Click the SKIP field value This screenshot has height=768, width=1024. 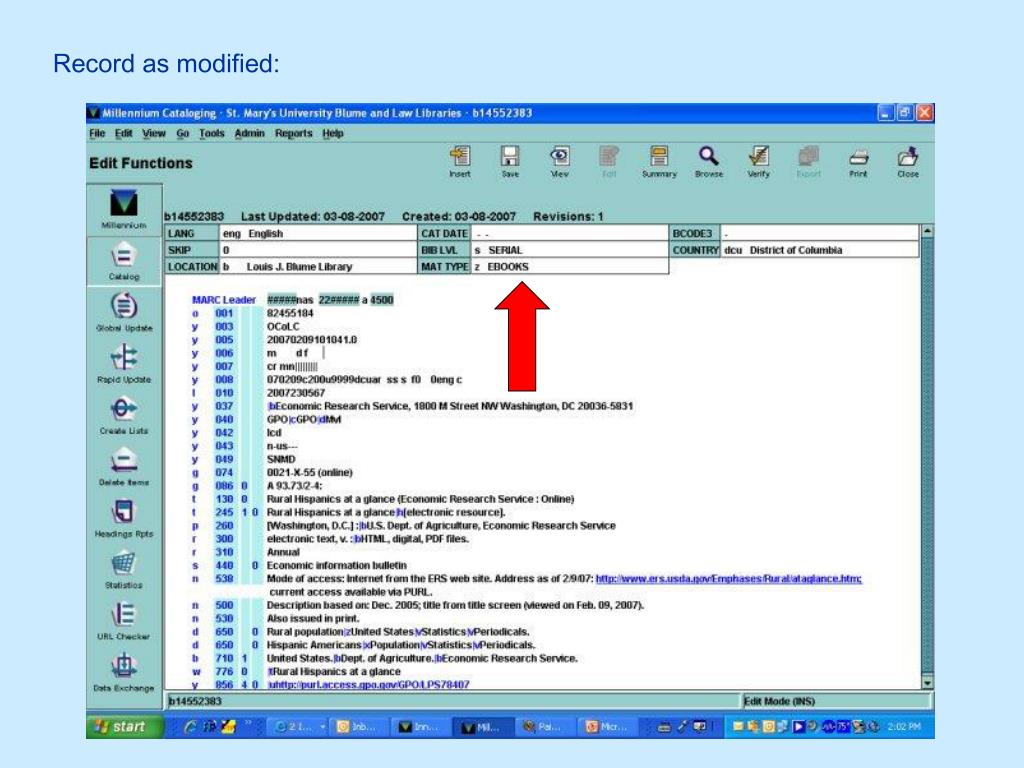(x=318, y=250)
